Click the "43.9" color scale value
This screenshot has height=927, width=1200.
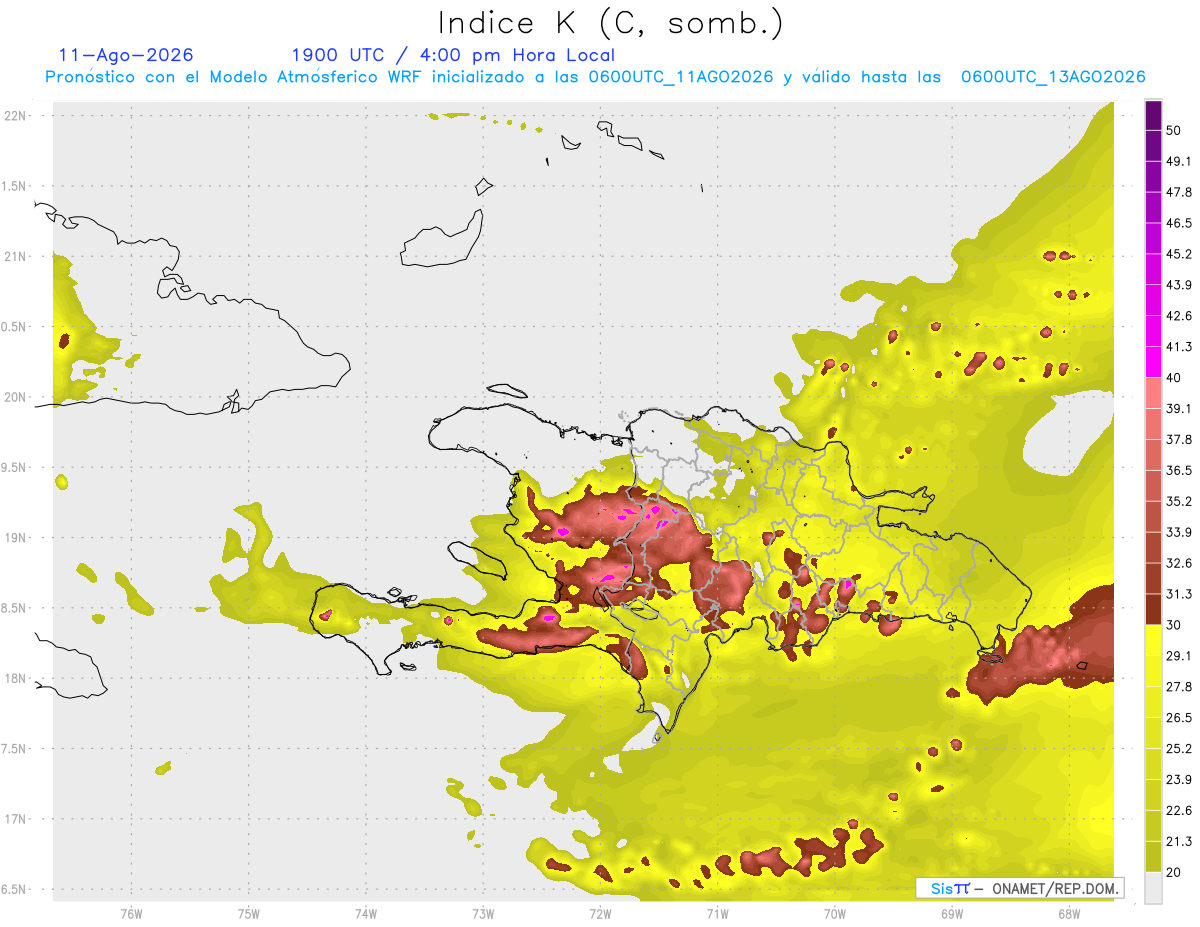[1178, 285]
